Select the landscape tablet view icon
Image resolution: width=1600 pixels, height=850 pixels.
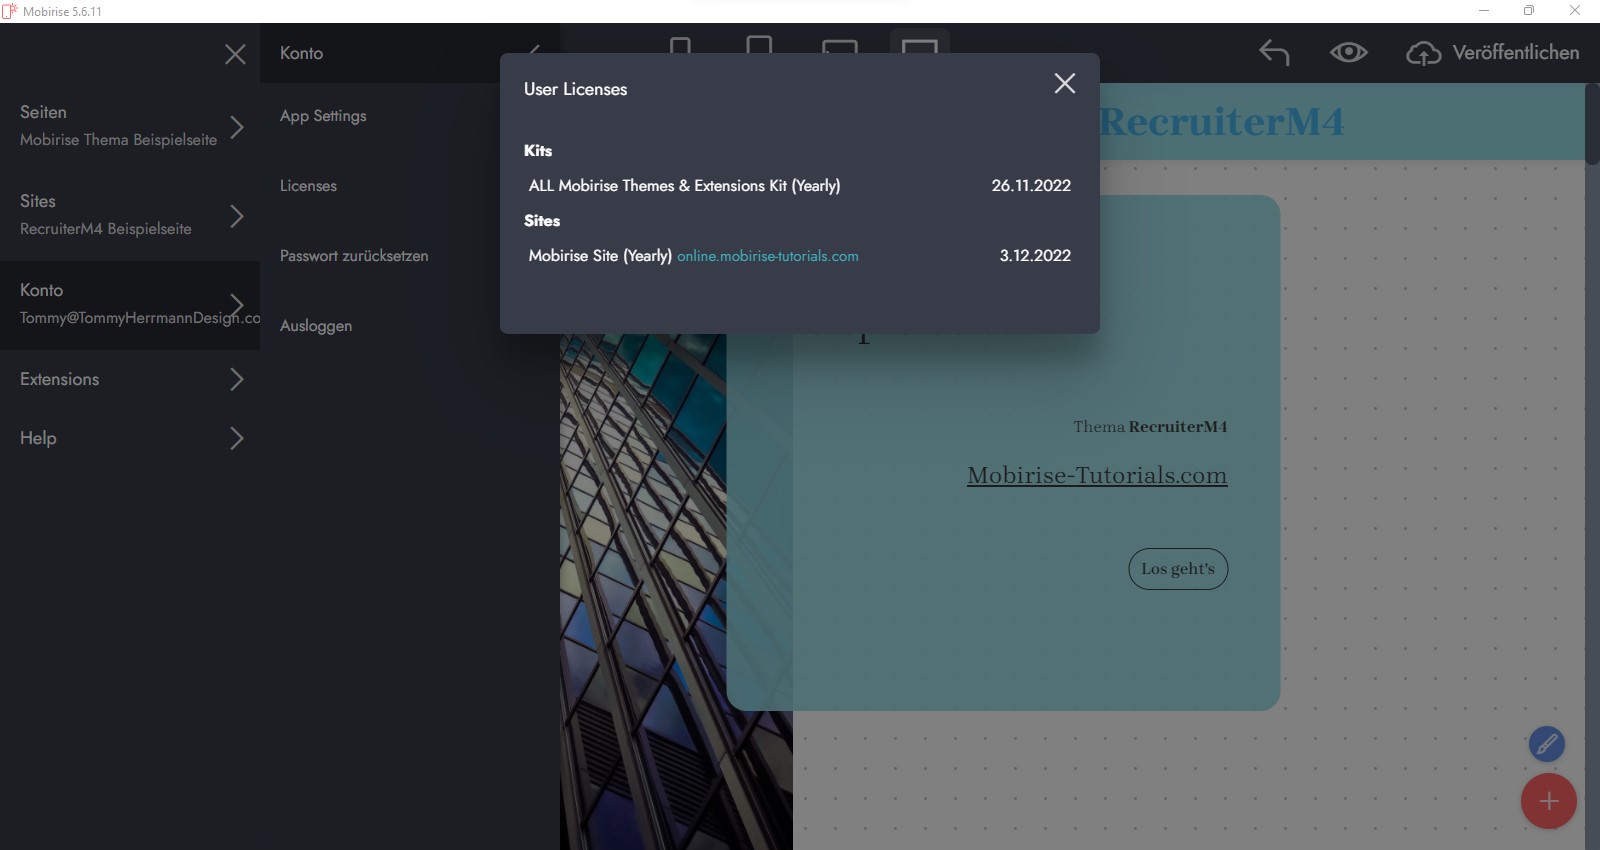click(839, 46)
